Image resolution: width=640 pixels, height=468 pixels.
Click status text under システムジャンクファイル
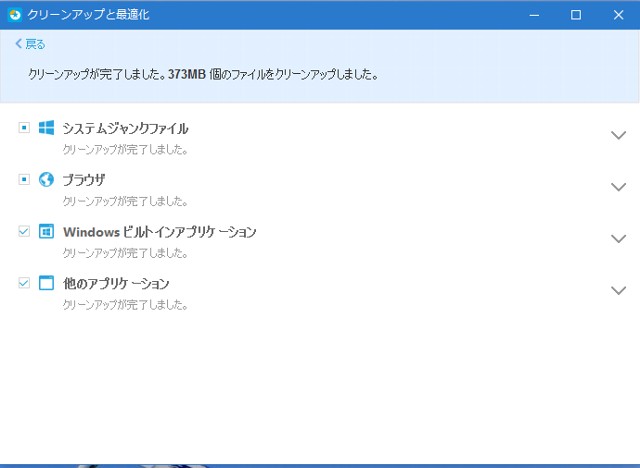click(125, 150)
